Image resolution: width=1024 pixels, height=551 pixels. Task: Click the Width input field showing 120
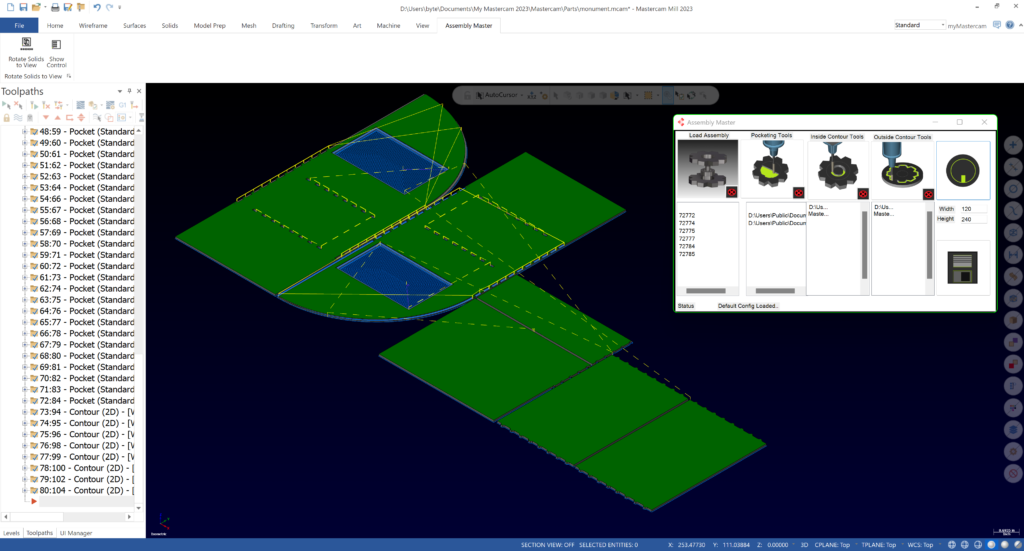[x=973, y=209]
